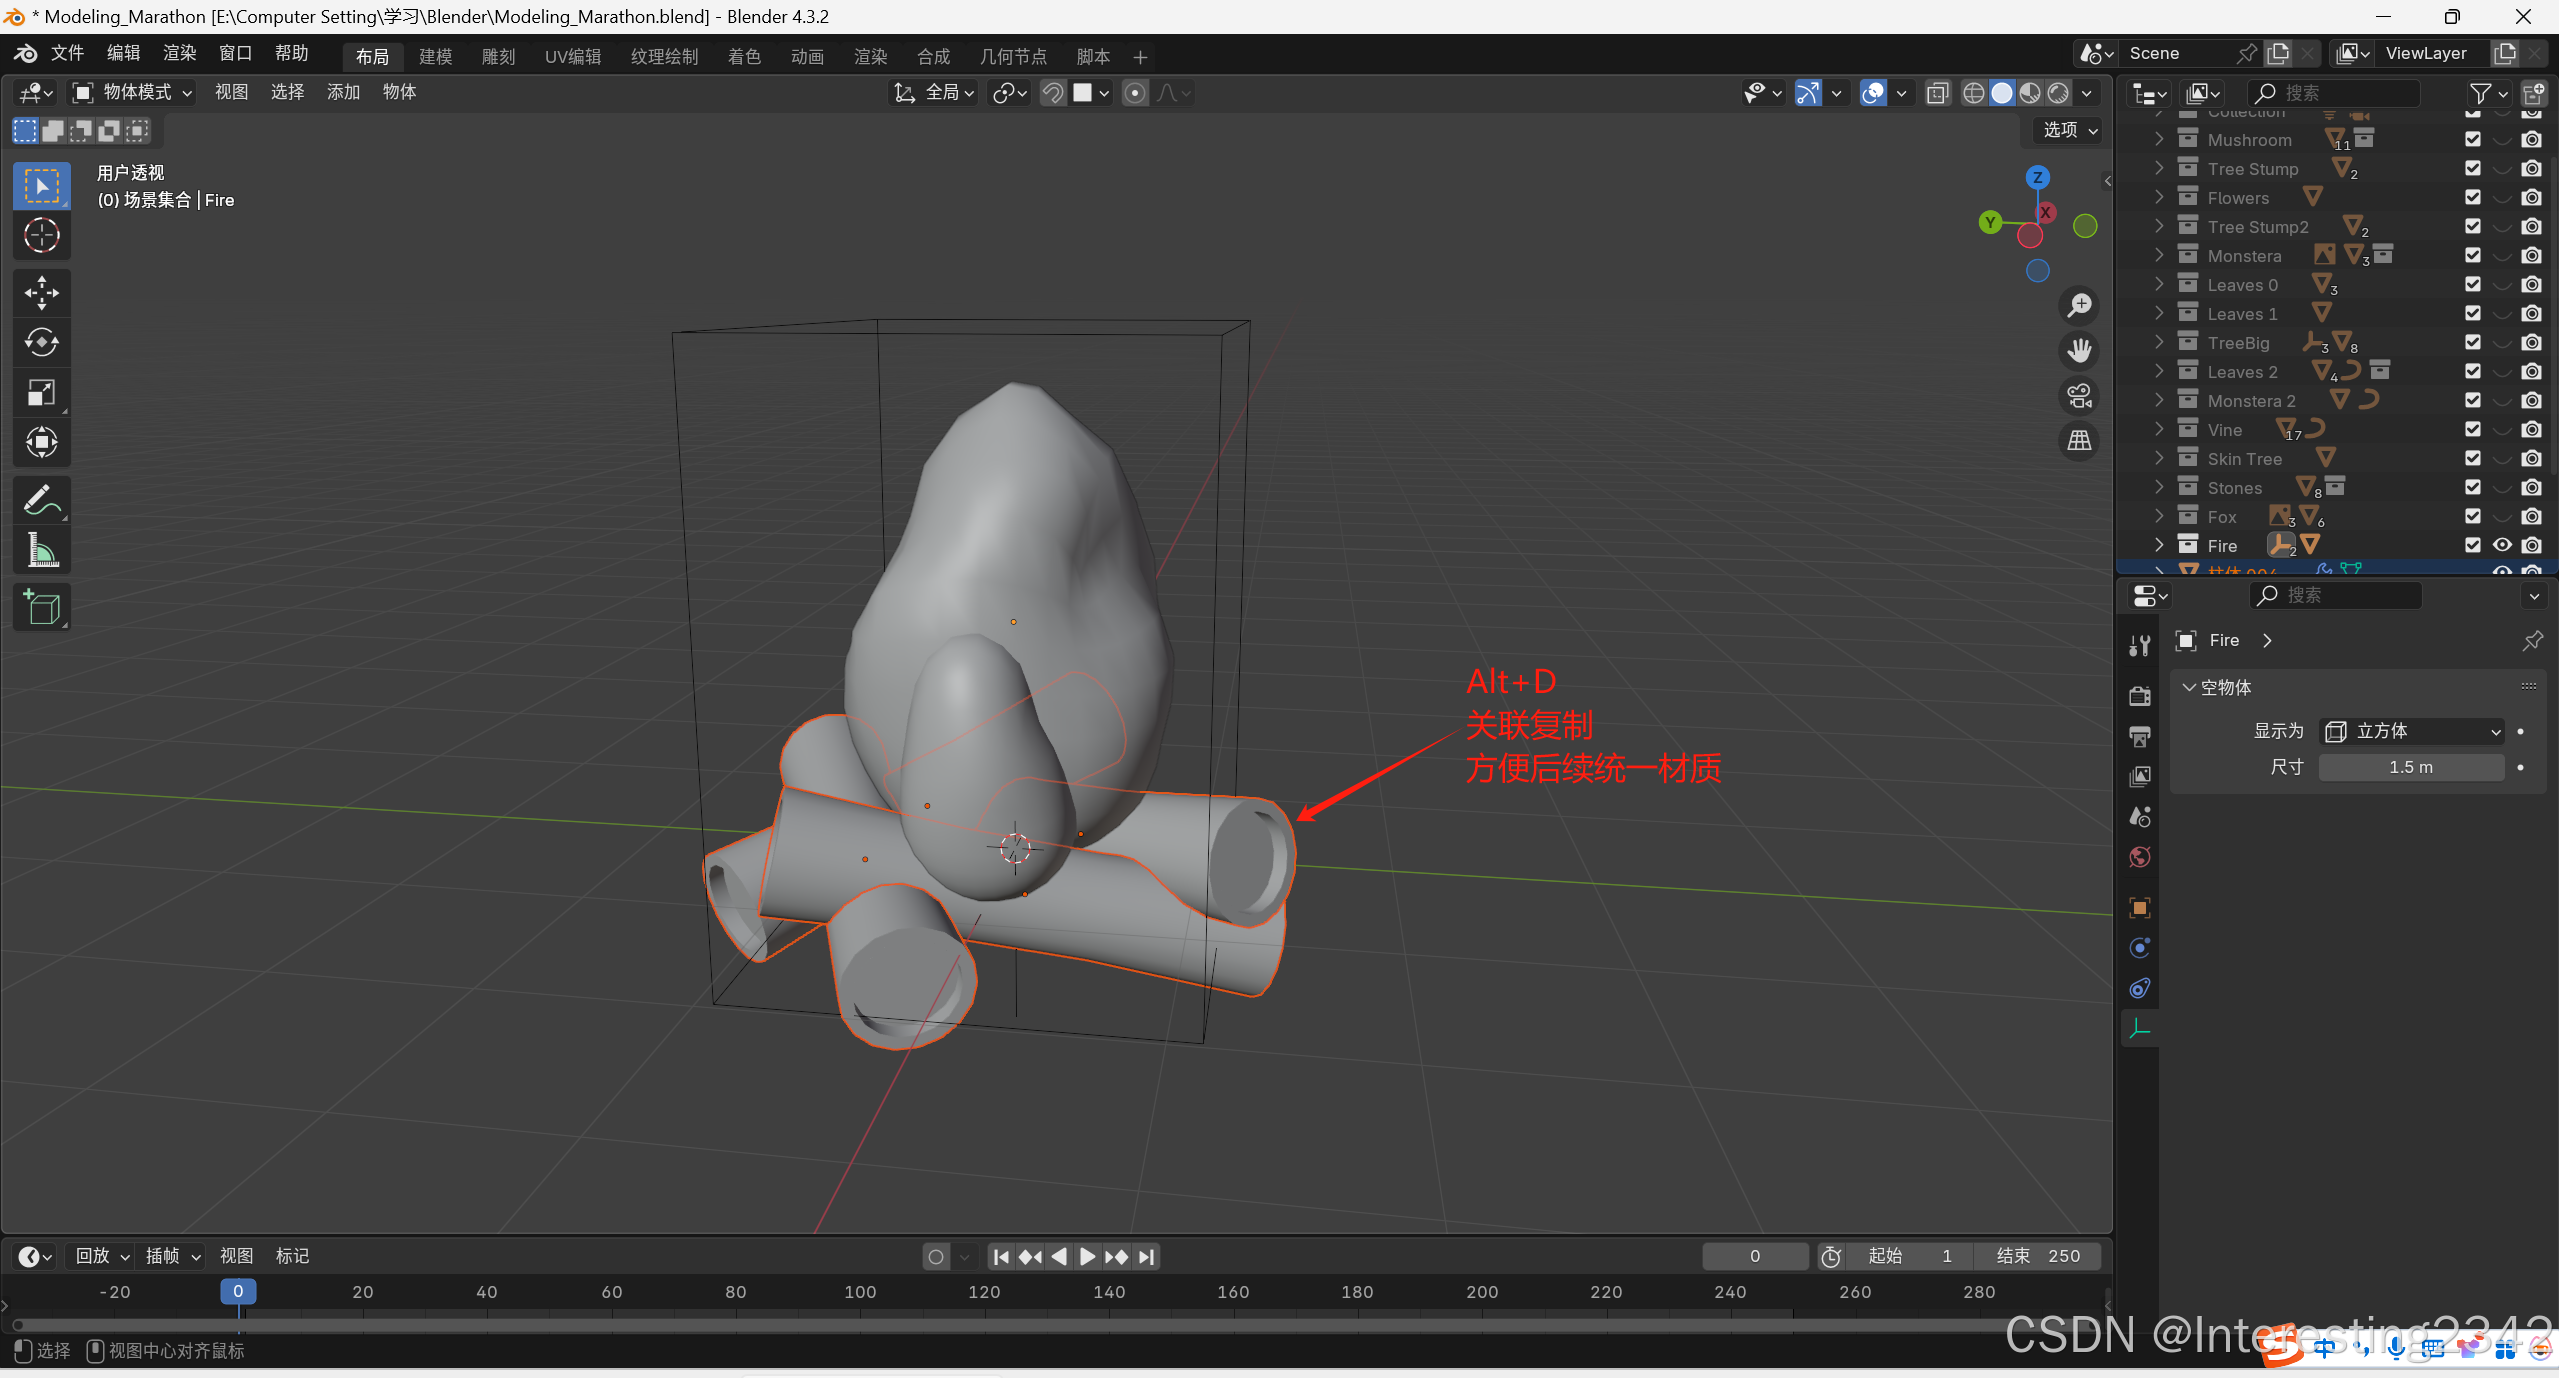The height and width of the screenshot is (1378, 2559).
Task: Select the Add Cube tool
Action: point(41,607)
